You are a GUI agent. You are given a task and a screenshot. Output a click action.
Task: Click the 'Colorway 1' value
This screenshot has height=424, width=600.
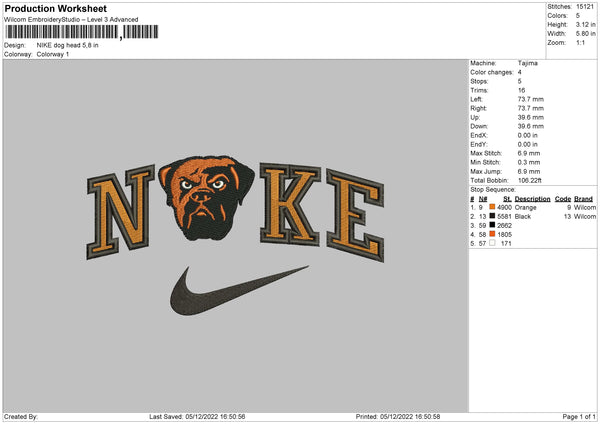[x=53, y=54]
